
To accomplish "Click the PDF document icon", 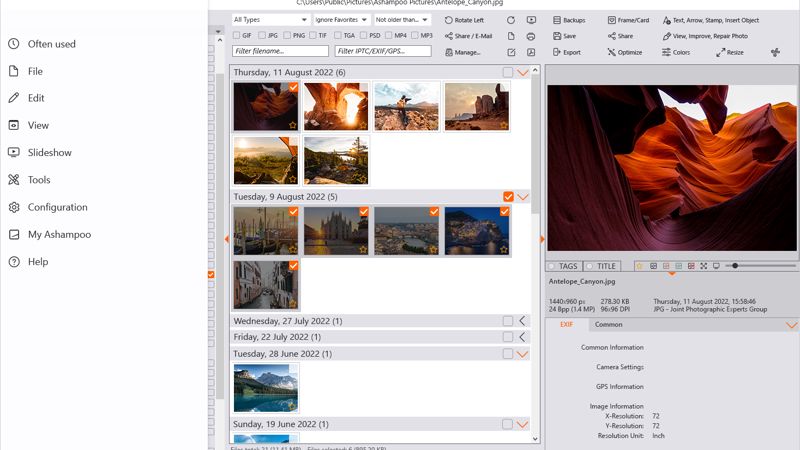I will [531, 52].
